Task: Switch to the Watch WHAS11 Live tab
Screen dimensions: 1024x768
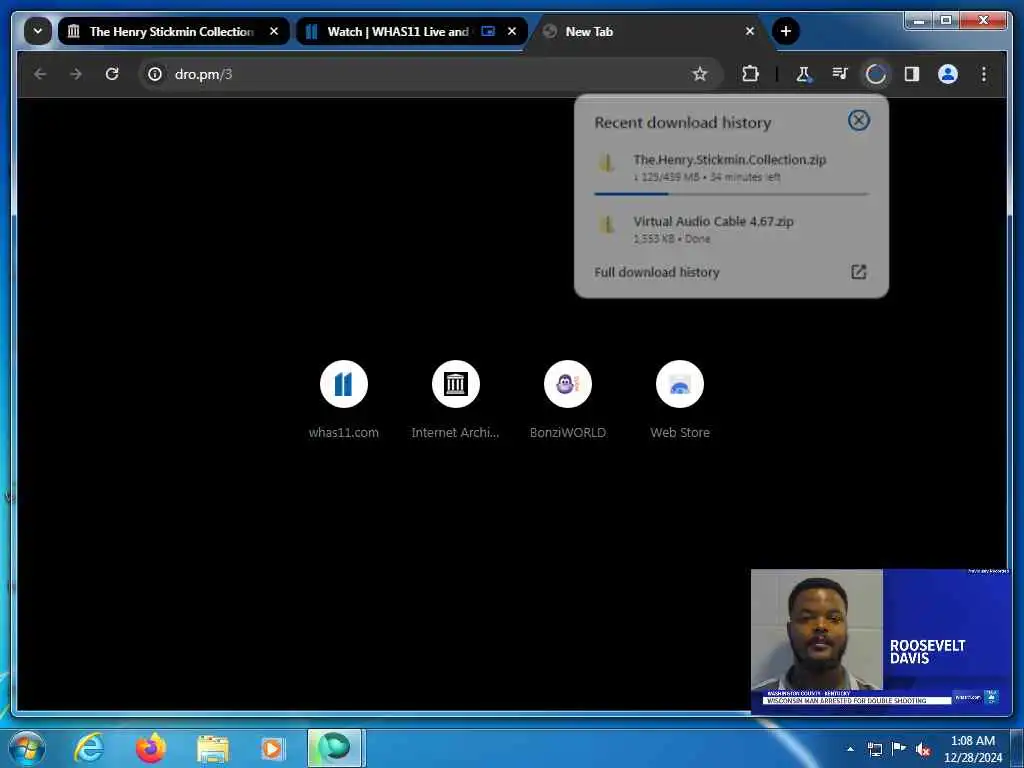Action: point(411,31)
